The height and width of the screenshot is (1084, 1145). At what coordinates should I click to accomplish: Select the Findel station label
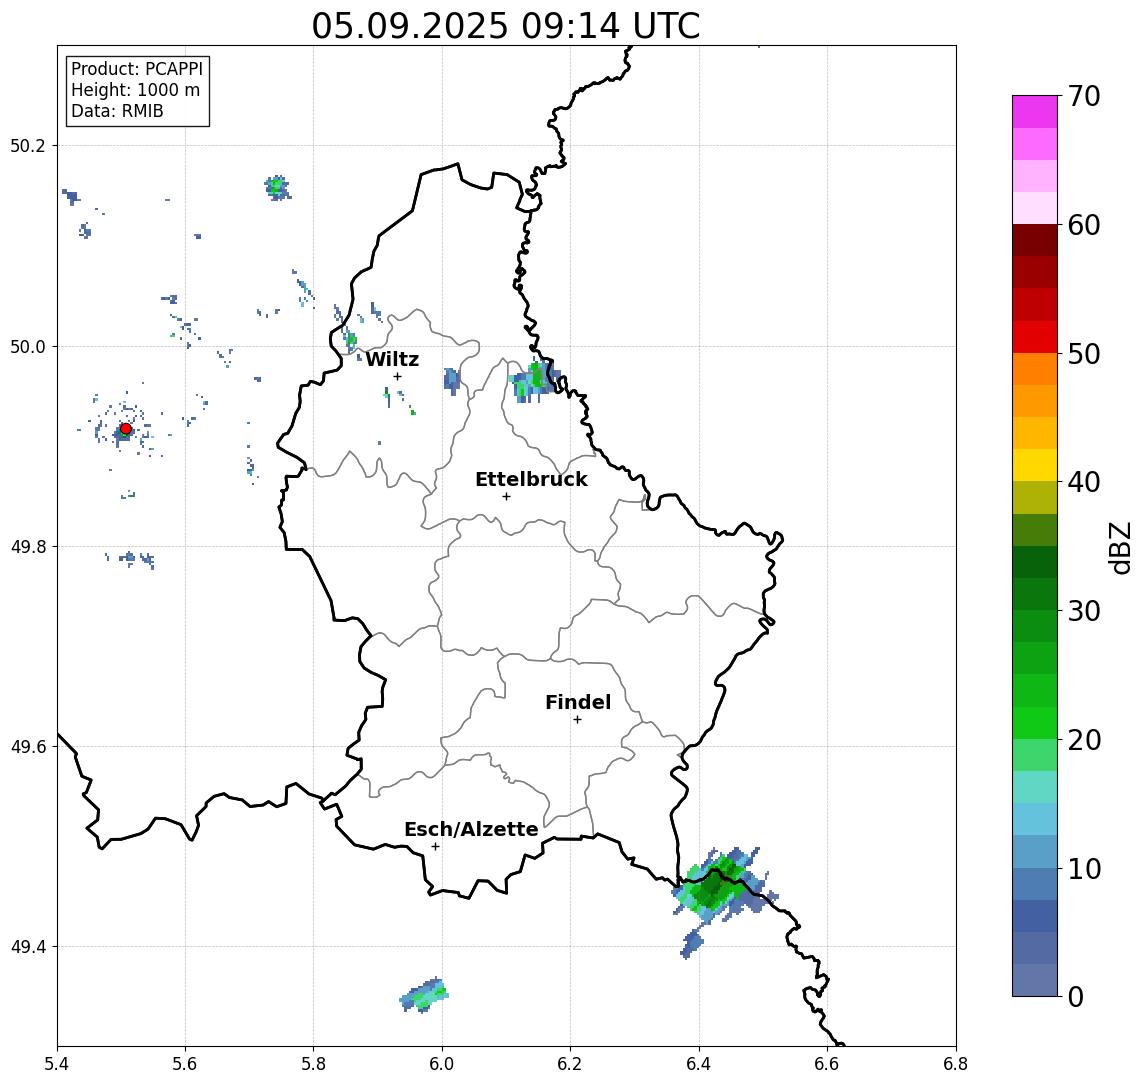(x=578, y=702)
